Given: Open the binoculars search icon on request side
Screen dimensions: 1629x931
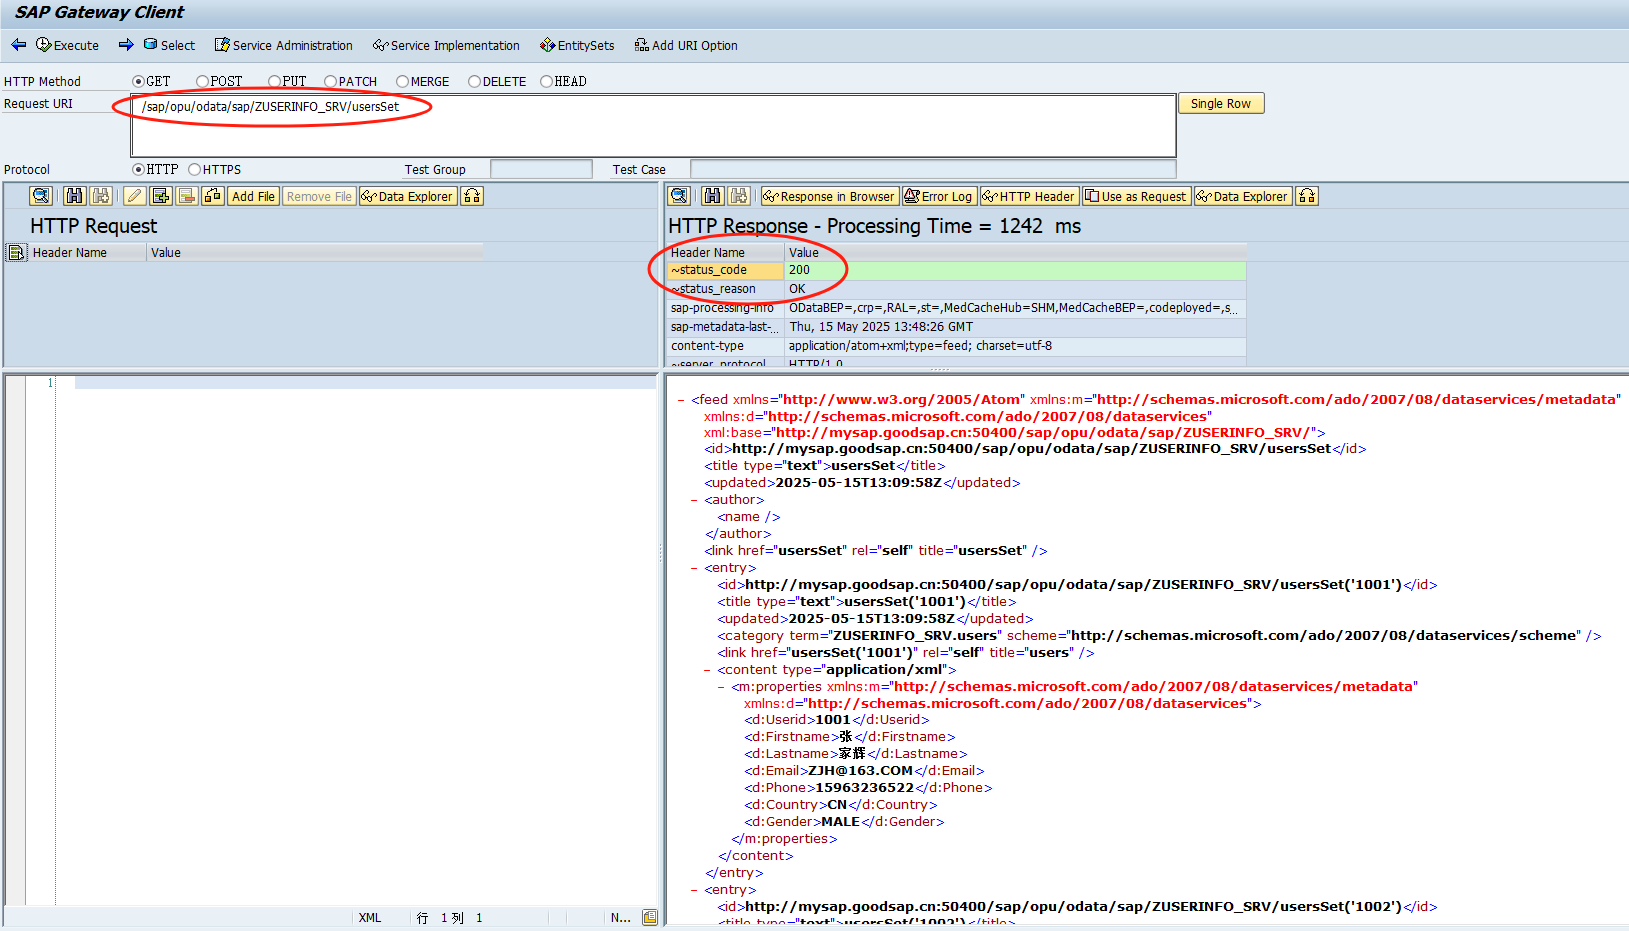Looking at the screenshot, I should [74, 196].
